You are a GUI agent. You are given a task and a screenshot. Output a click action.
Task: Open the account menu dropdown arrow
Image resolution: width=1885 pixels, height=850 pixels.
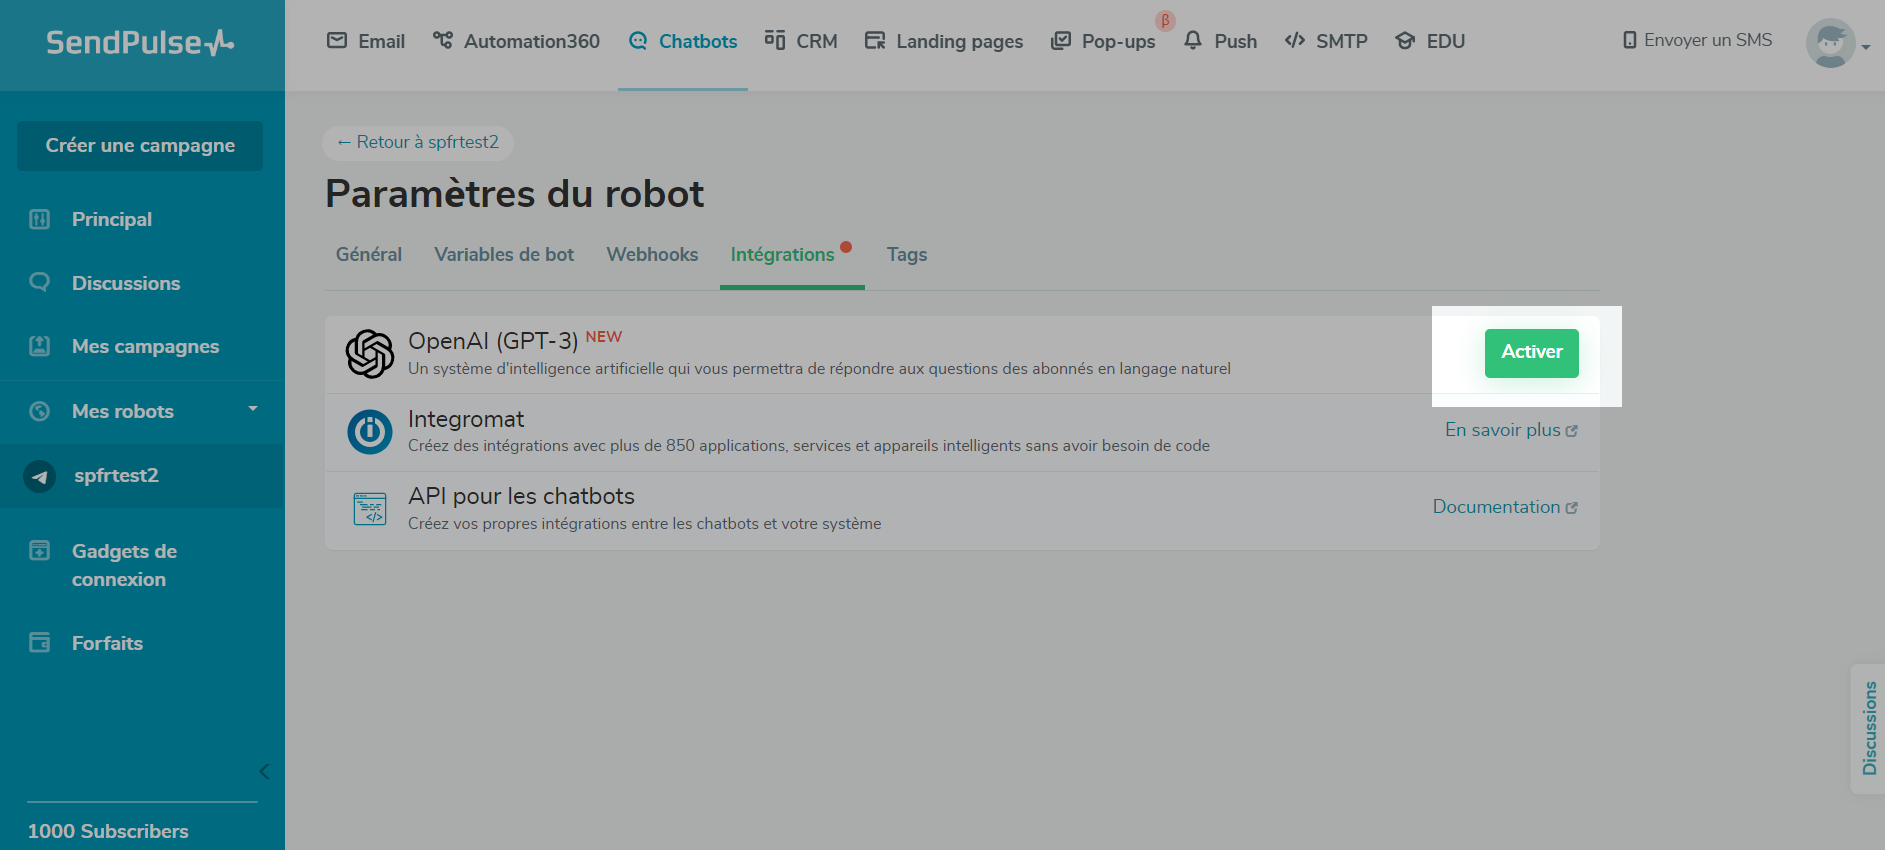pos(1866,46)
